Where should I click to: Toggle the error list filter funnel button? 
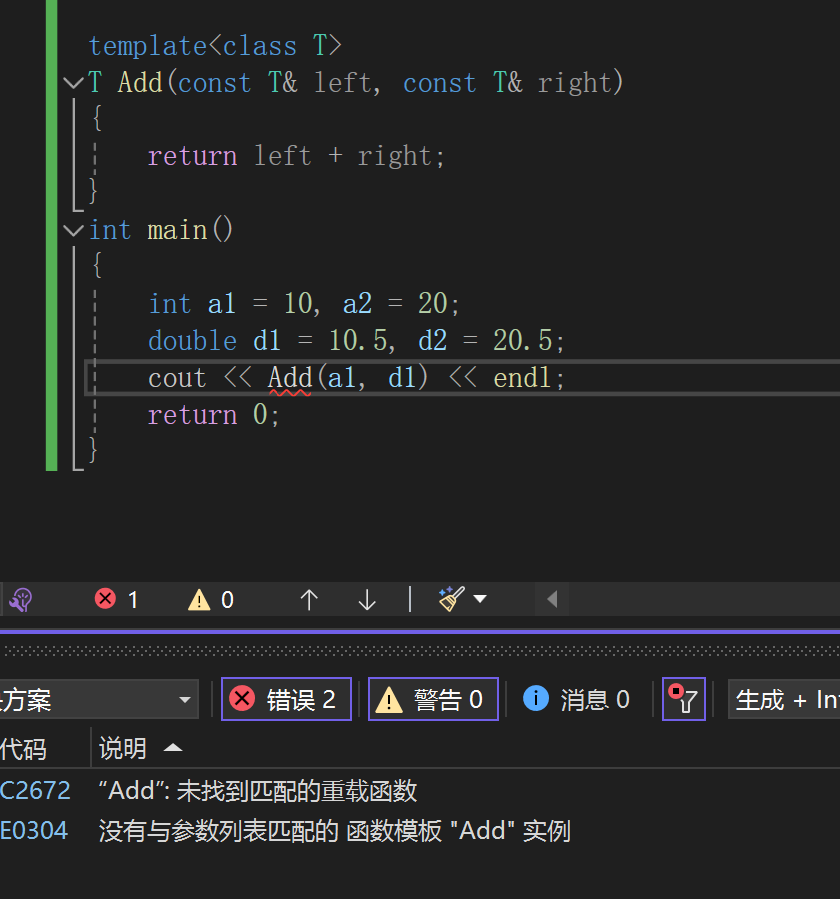point(683,699)
